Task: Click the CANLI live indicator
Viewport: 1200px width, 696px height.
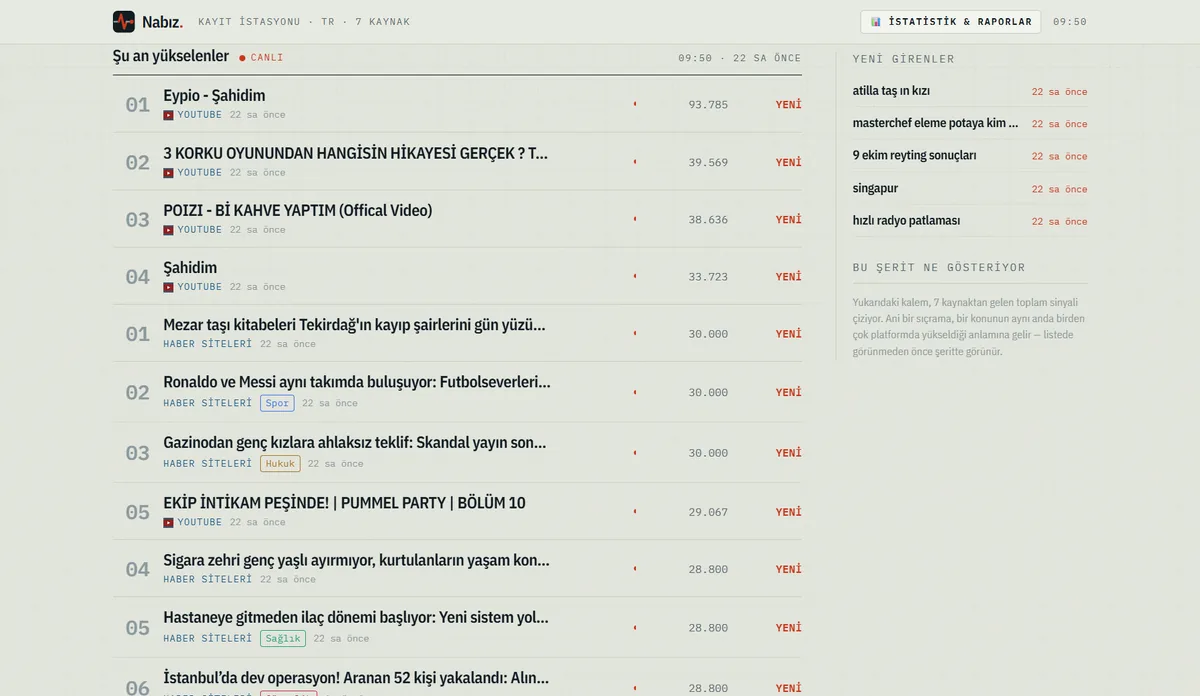Action: [262, 58]
